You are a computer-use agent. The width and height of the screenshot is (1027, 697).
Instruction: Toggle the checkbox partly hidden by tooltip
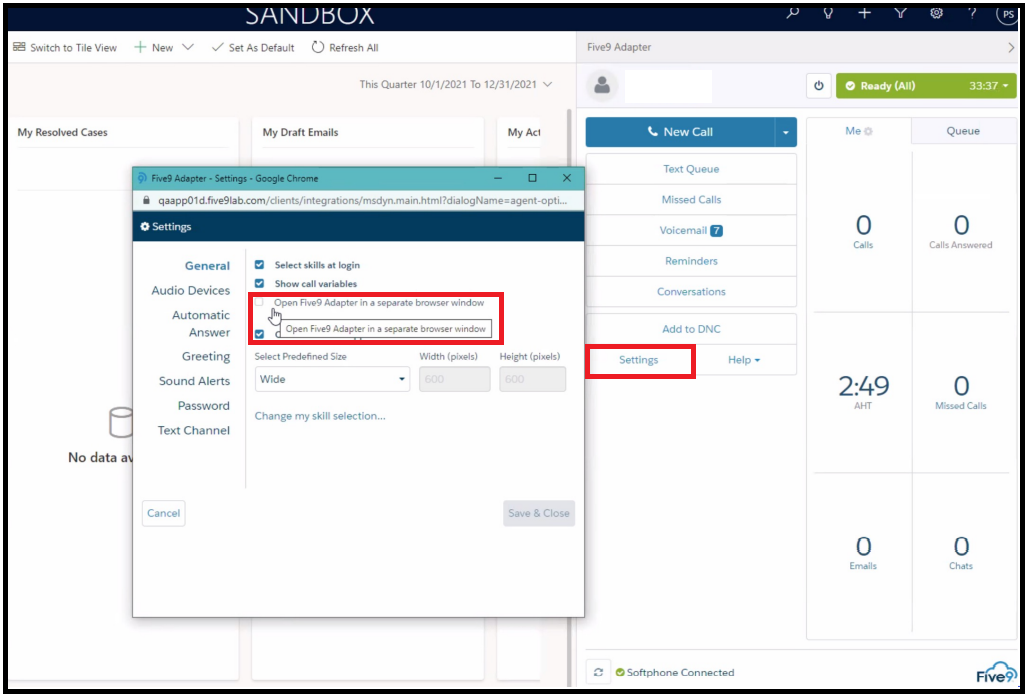(x=259, y=334)
